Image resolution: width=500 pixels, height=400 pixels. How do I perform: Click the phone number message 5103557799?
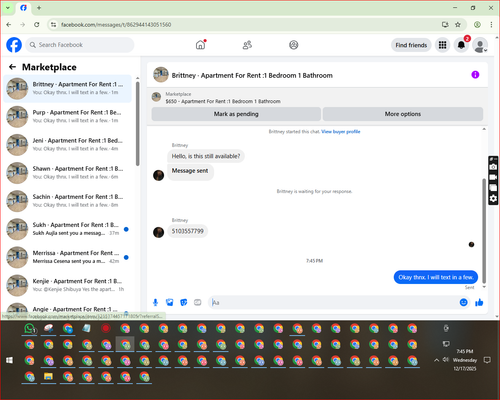coord(188,231)
